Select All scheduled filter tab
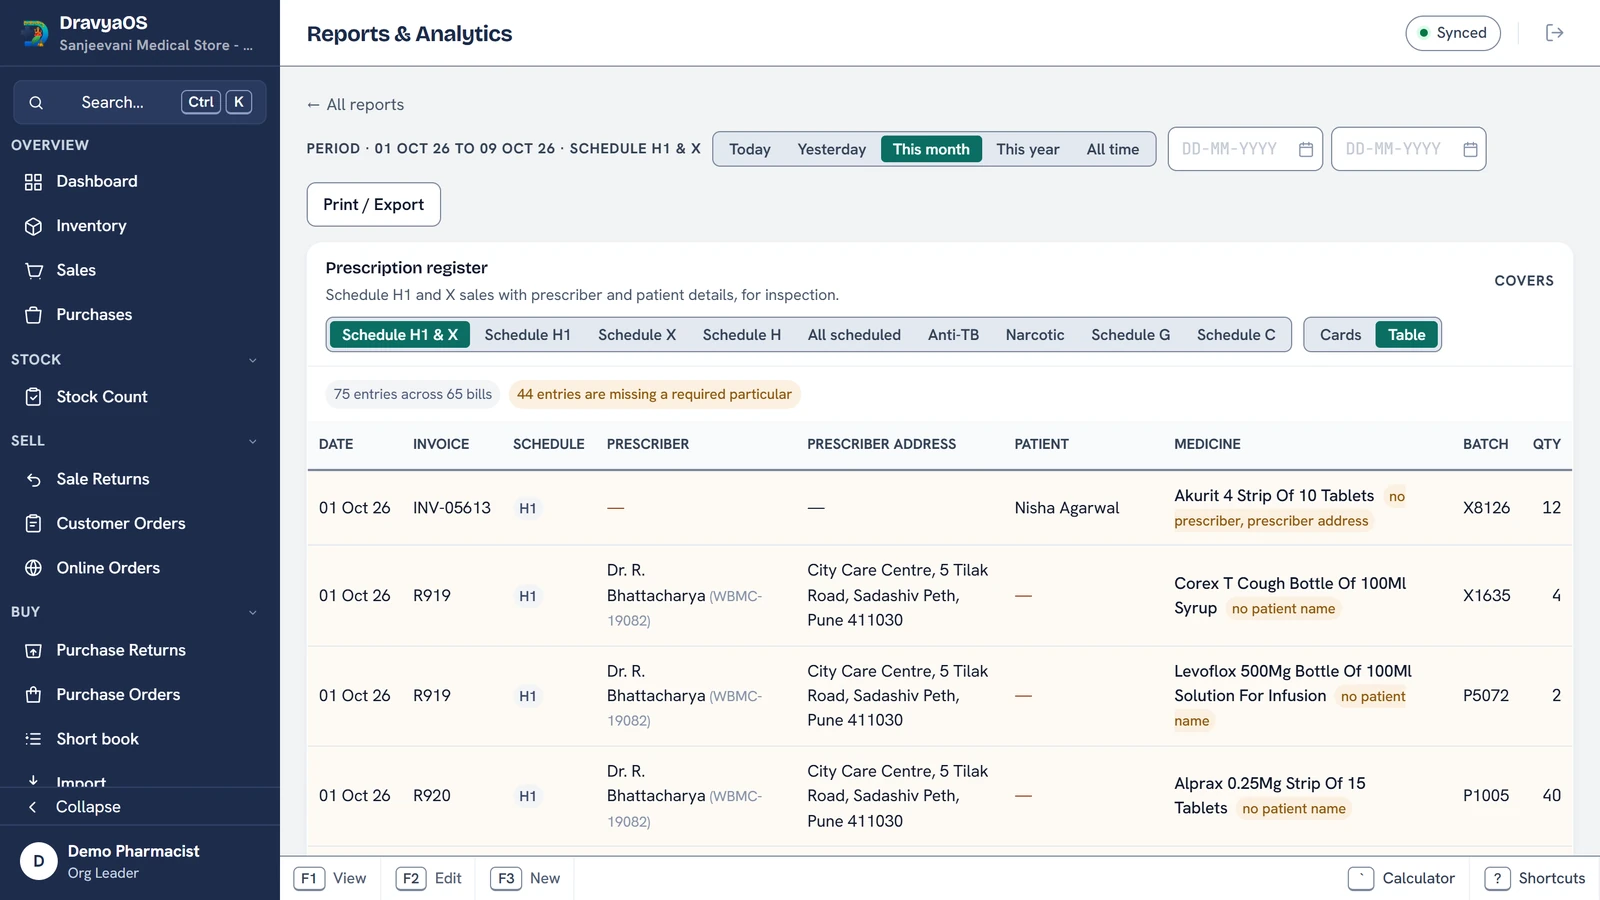The image size is (1600, 900). [854, 335]
